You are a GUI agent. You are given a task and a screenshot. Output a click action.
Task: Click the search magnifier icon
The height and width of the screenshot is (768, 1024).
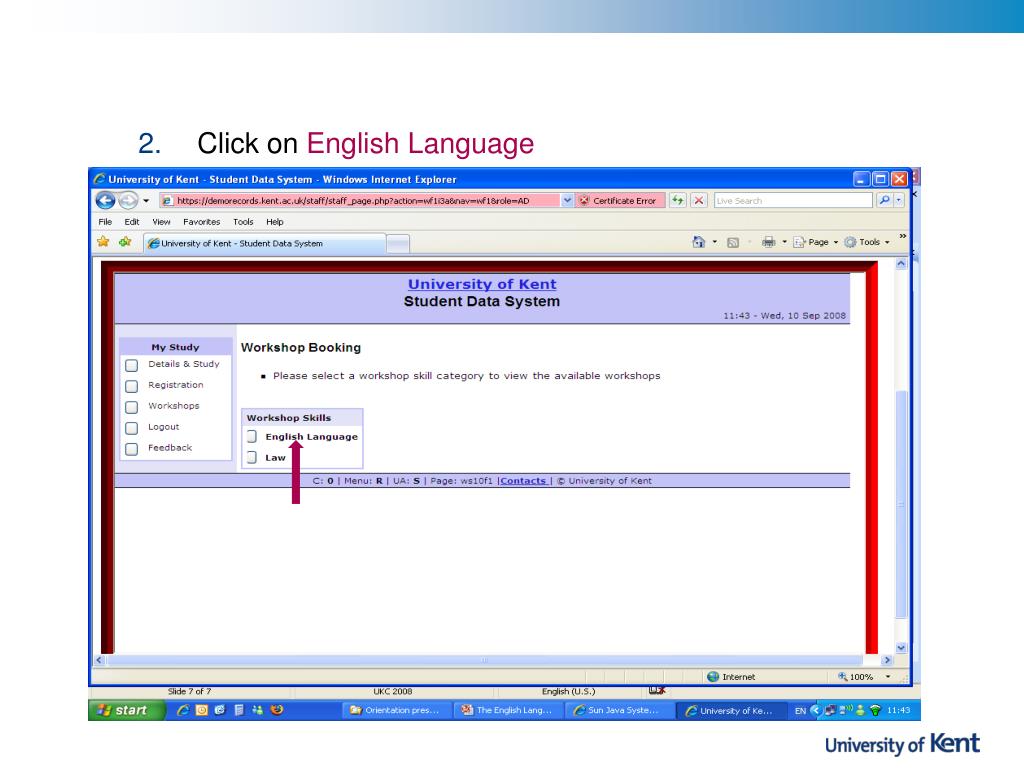(884, 200)
